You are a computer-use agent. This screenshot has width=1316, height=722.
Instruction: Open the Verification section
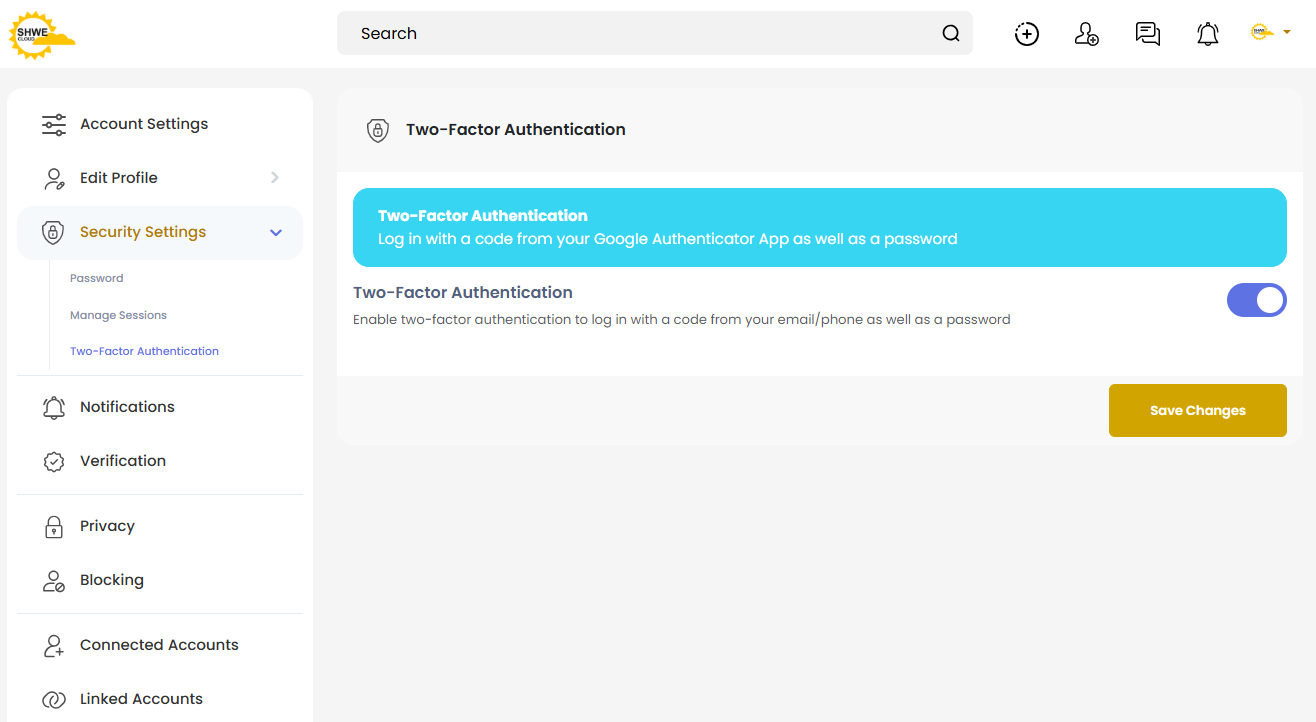pyautogui.click(x=160, y=461)
